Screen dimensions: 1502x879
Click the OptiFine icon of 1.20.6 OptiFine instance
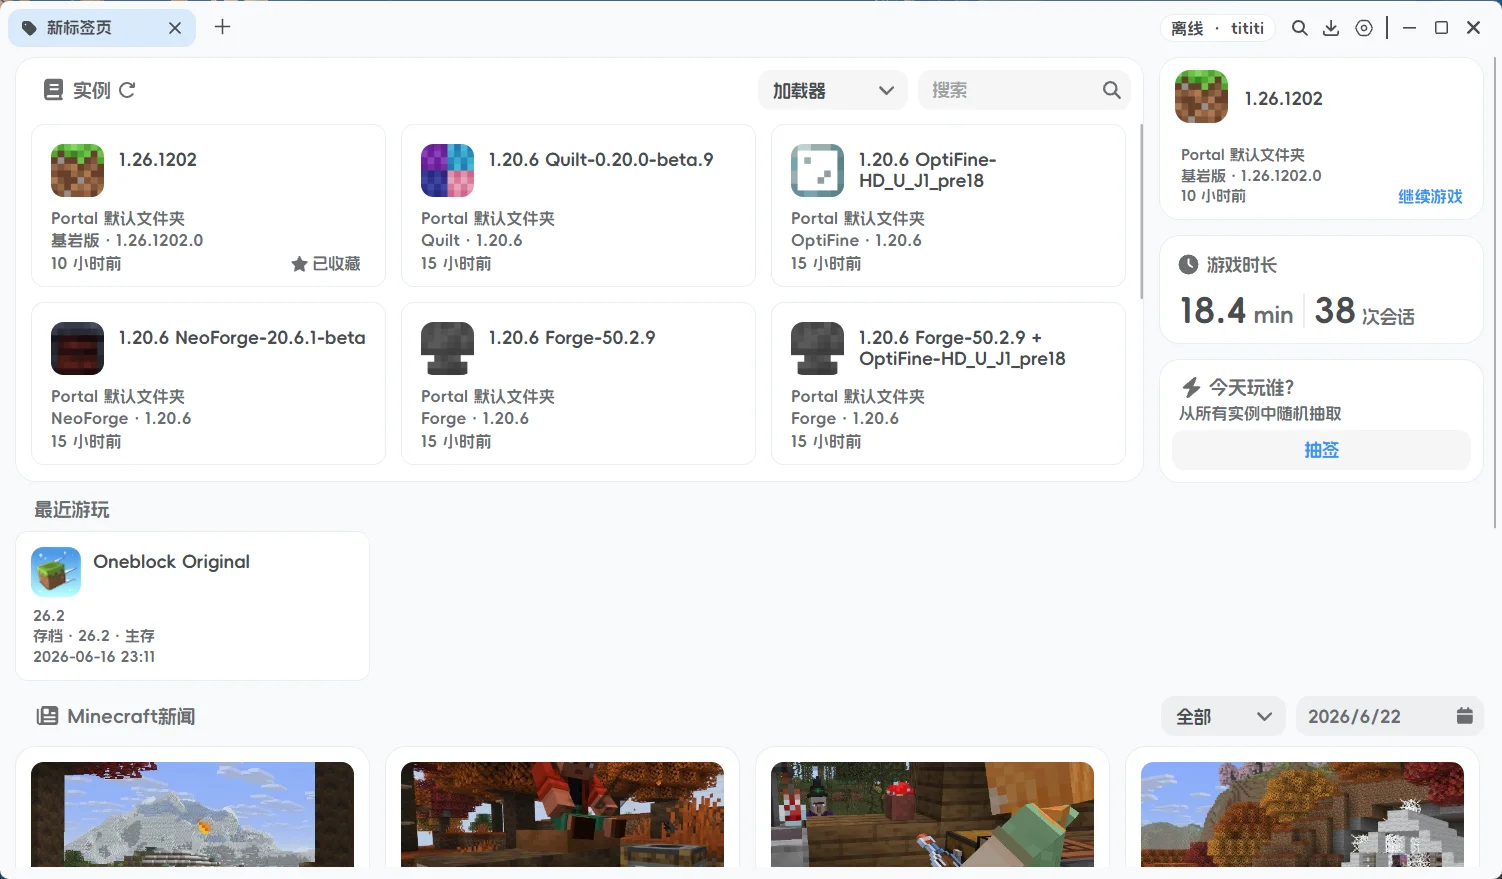(817, 170)
